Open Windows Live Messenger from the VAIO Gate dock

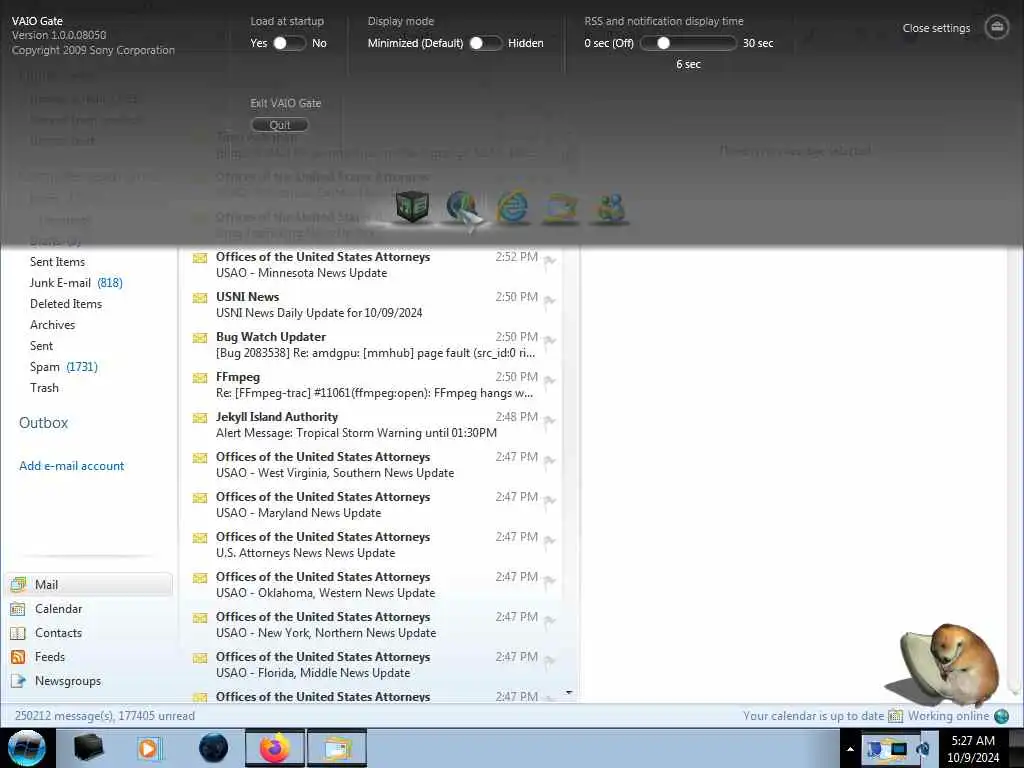coord(611,208)
